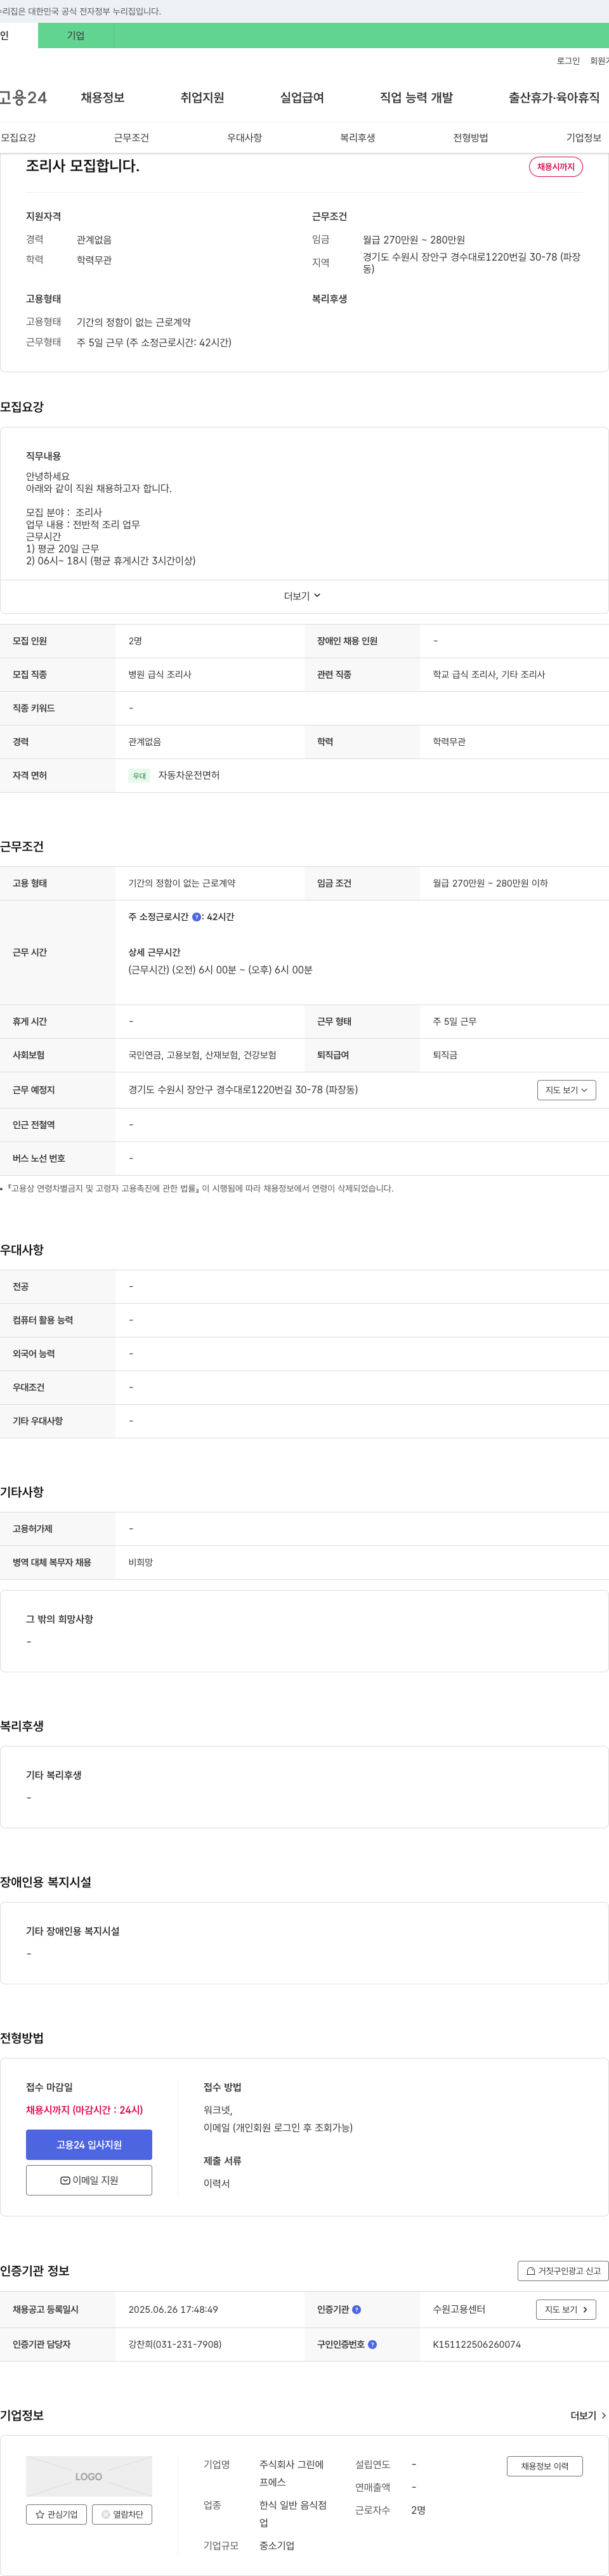Click the company LOGO placeholder image
Screen dimensions: 609x2576
[89, 2476]
